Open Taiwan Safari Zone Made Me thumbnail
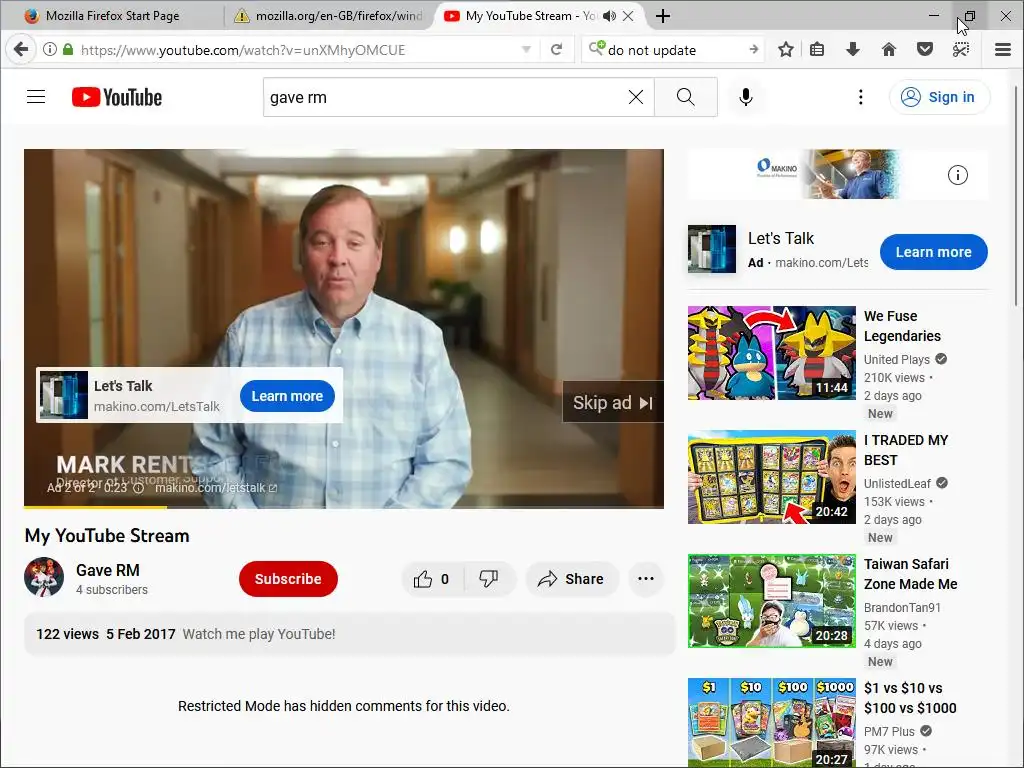The image size is (1024, 768). pos(771,601)
